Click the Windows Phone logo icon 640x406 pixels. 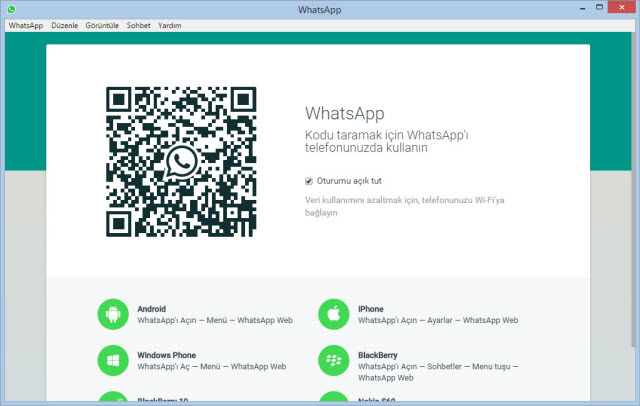(x=113, y=360)
